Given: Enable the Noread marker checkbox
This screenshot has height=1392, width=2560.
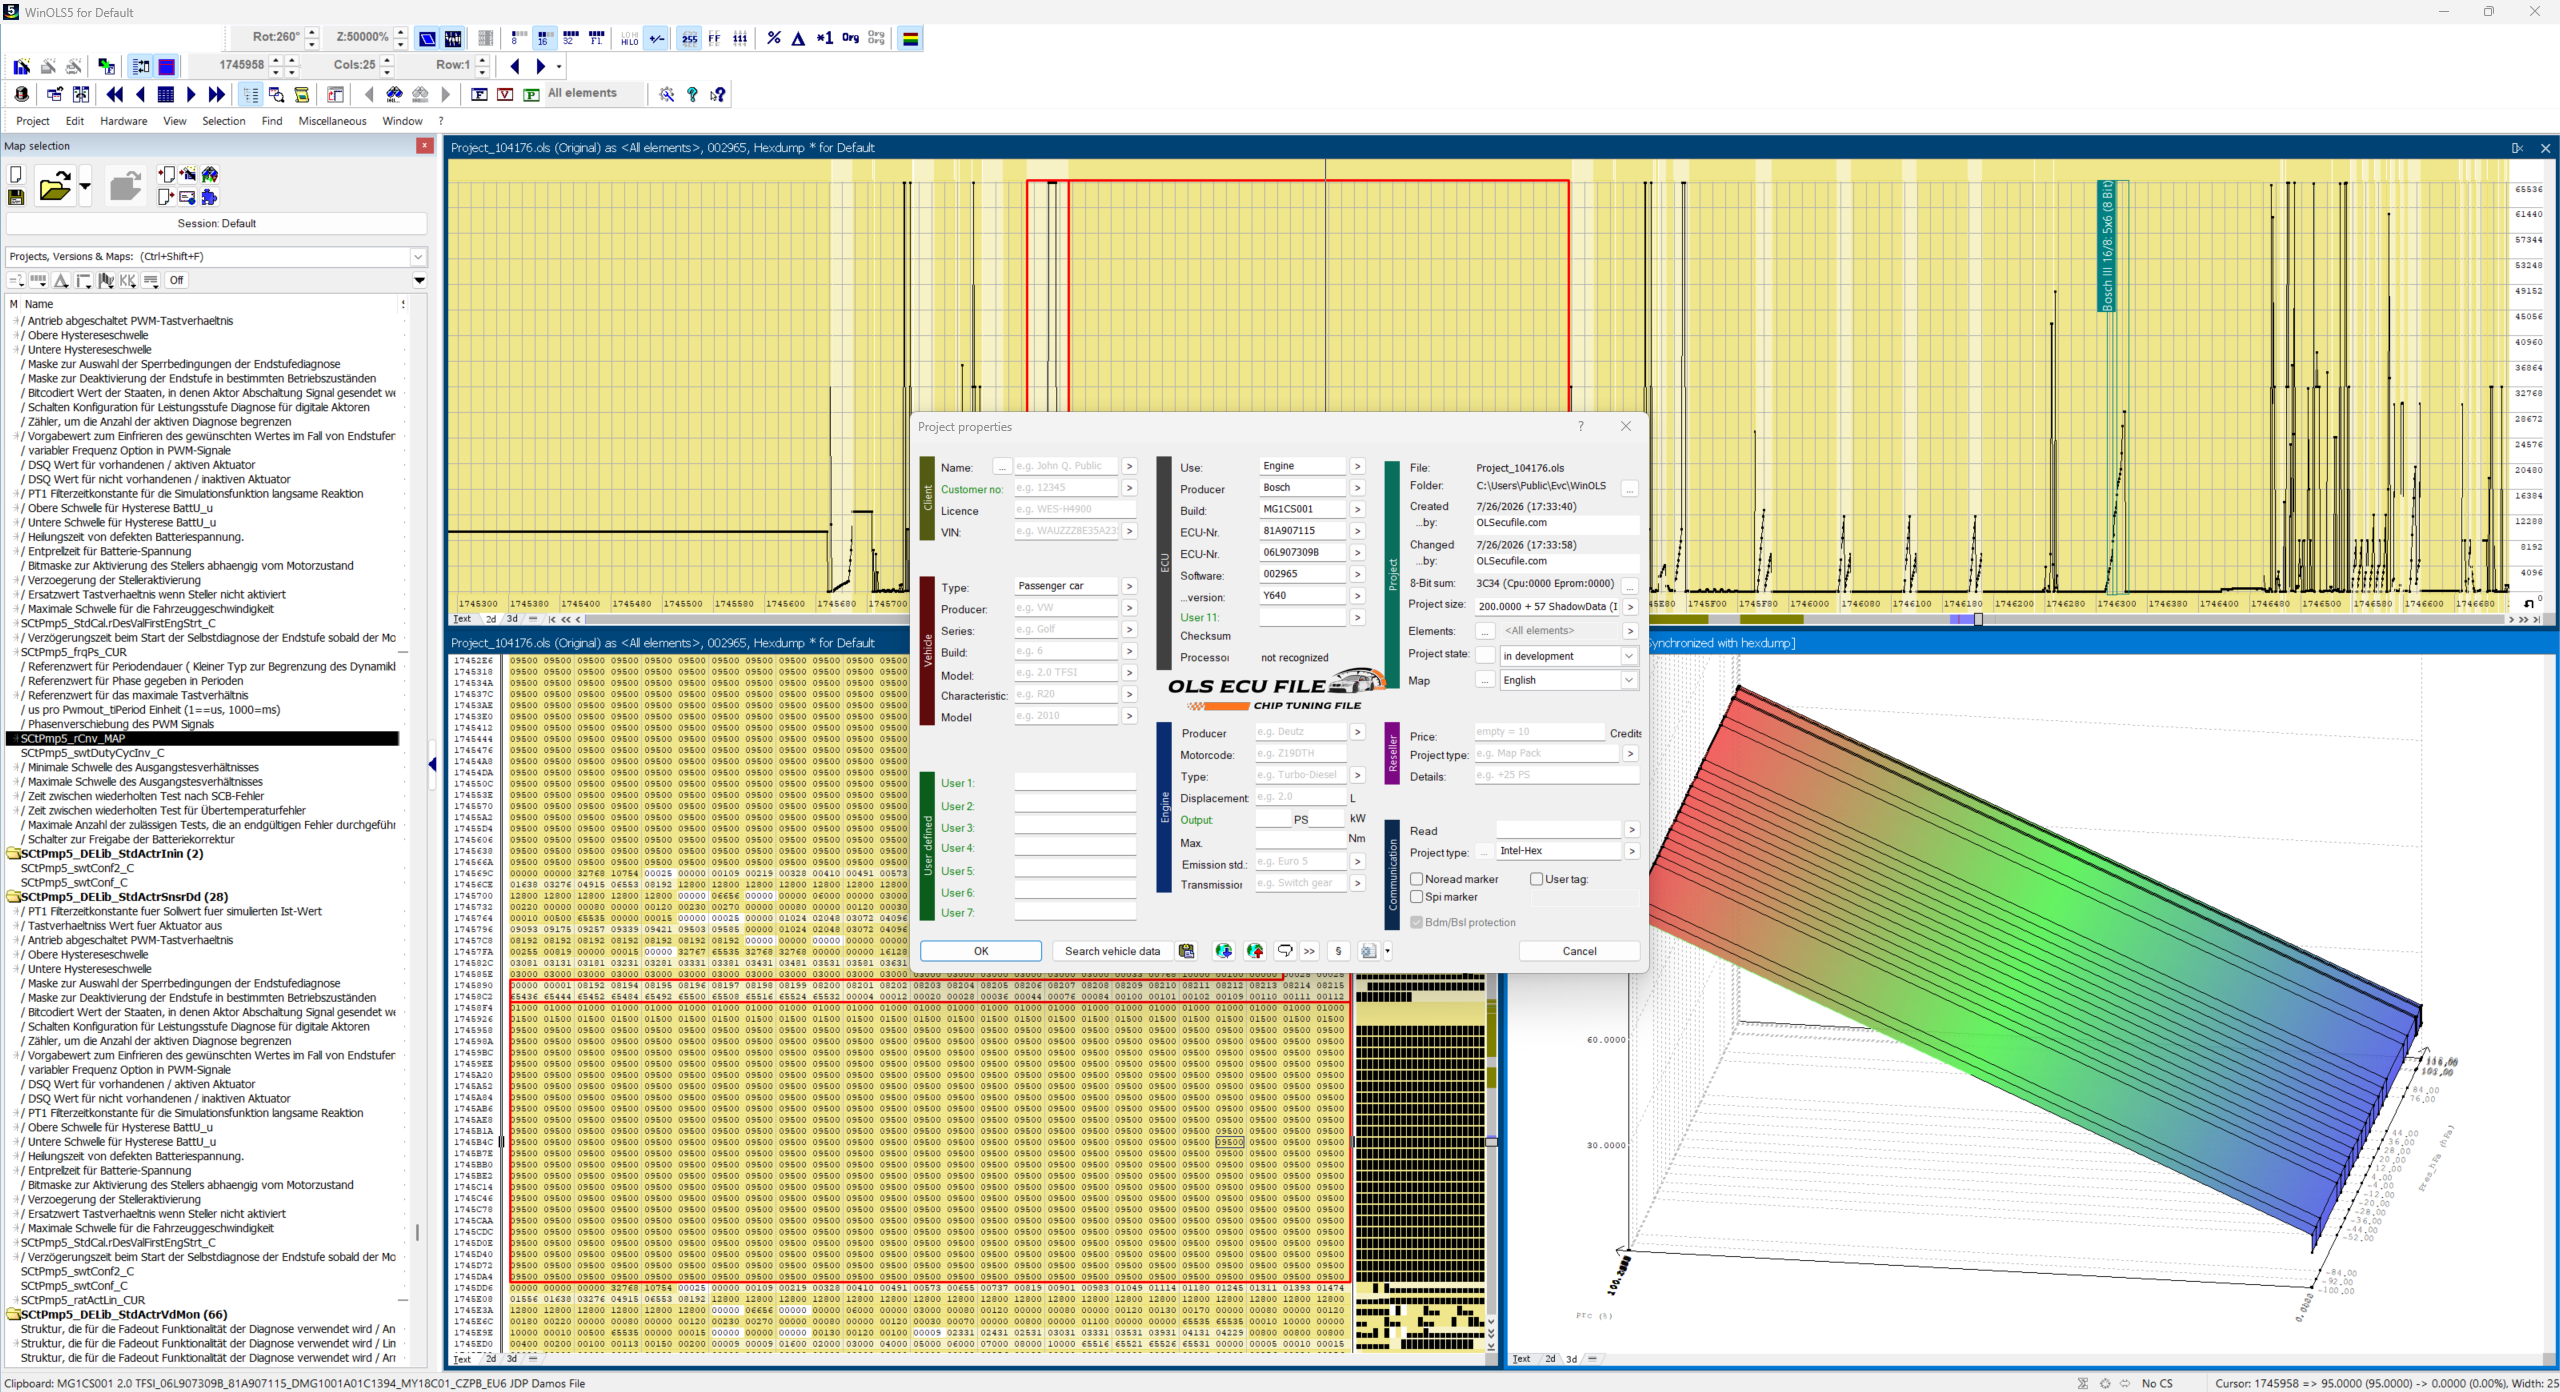Looking at the screenshot, I should click(1417, 879).
